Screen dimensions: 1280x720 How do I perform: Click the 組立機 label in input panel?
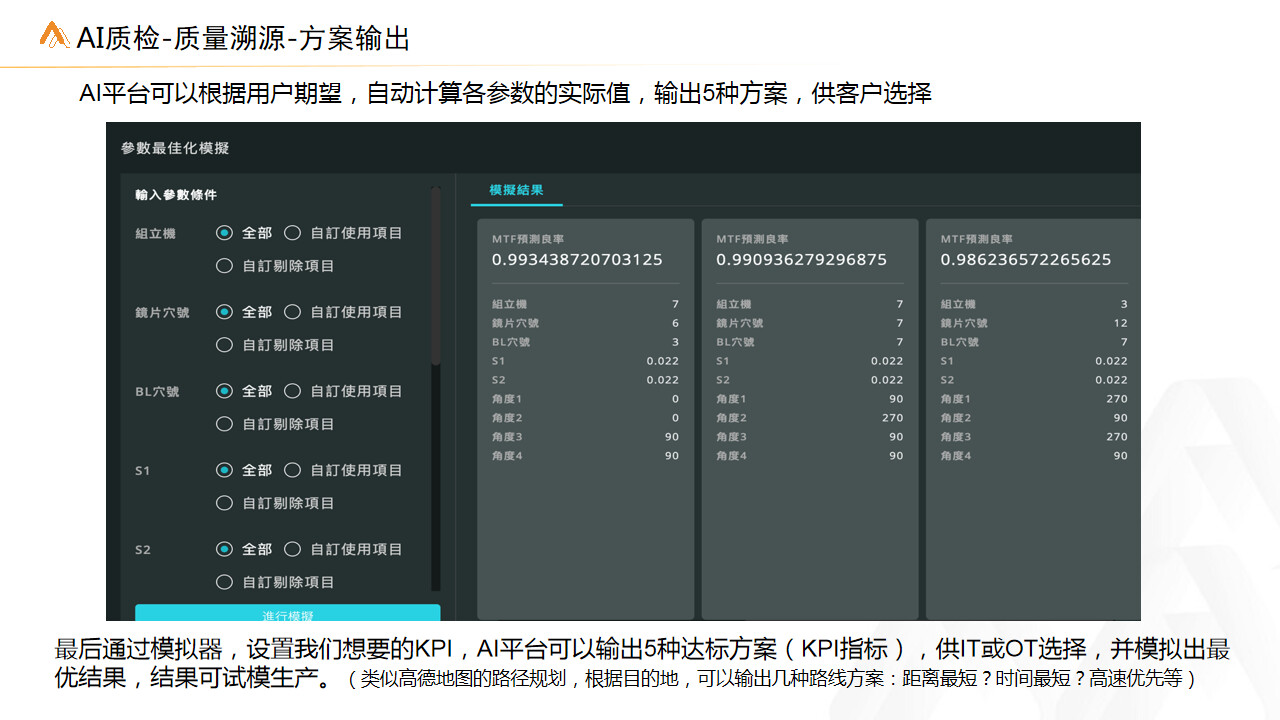[x=155, y=233]
